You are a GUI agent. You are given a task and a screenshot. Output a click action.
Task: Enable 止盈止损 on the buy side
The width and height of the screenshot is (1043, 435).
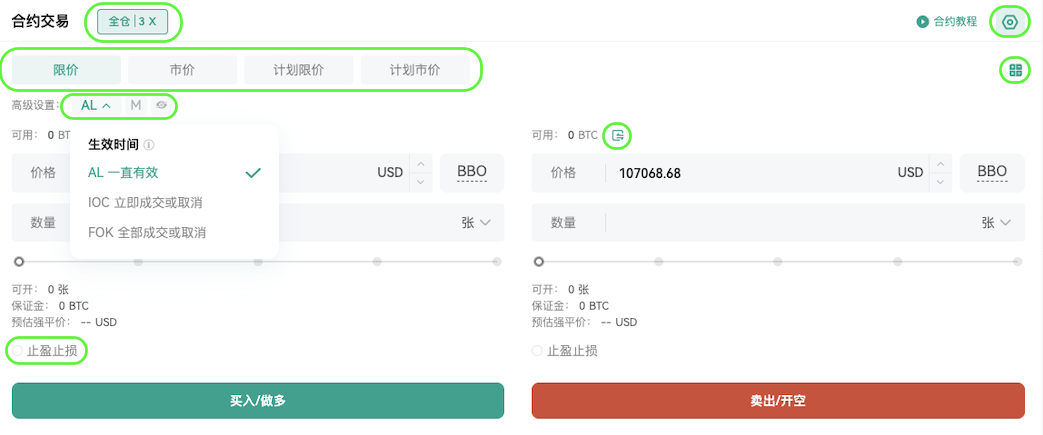[48, 351]
